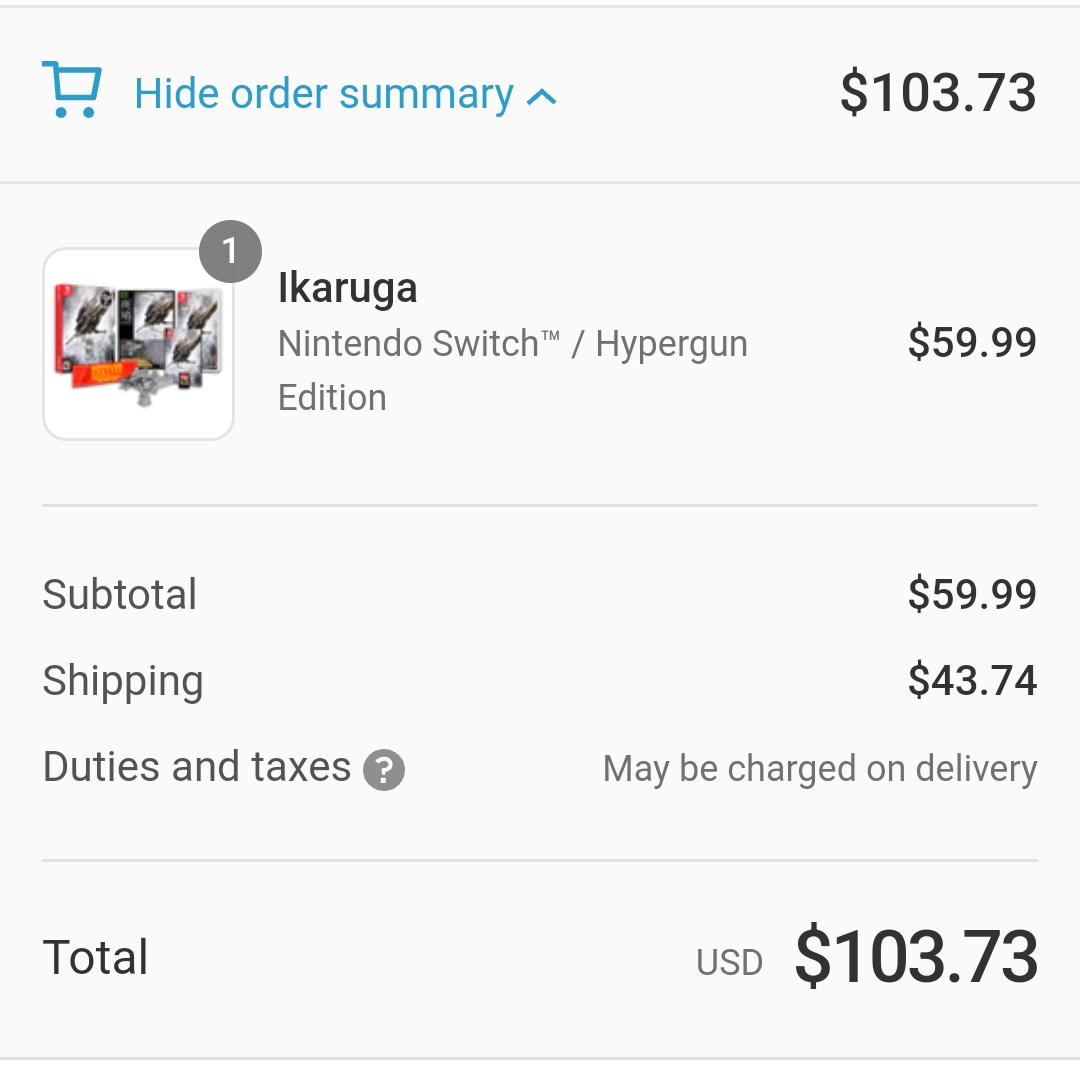
Task: Click the Shipping label
Action: pos(122,682)
